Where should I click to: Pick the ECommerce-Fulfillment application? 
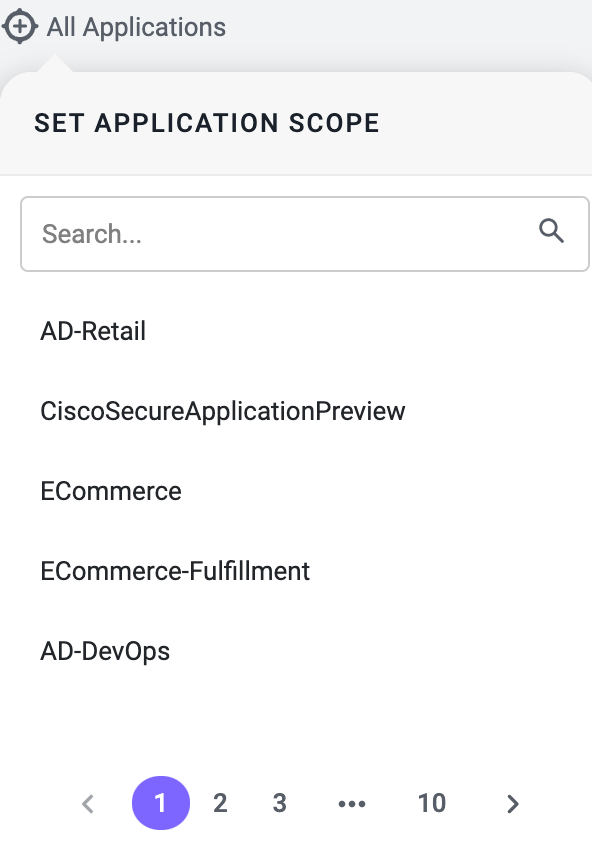click(175, 571)
